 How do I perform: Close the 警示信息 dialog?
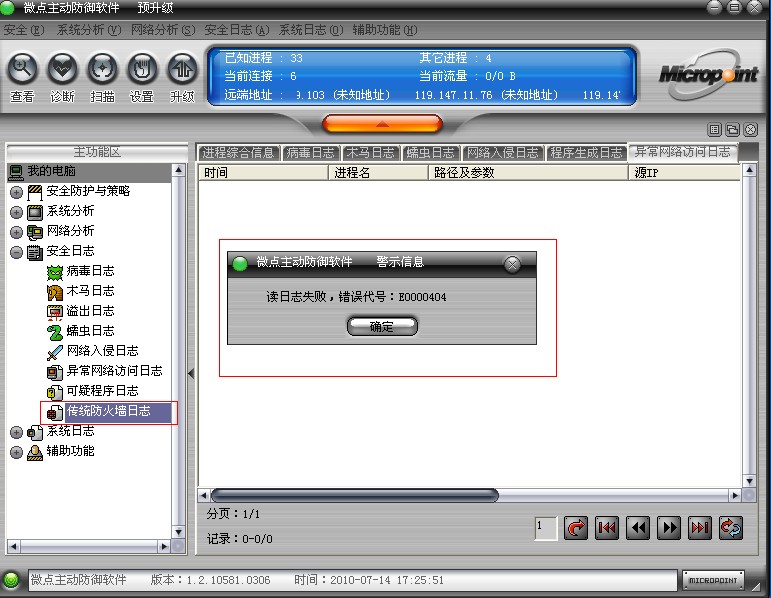512,264
